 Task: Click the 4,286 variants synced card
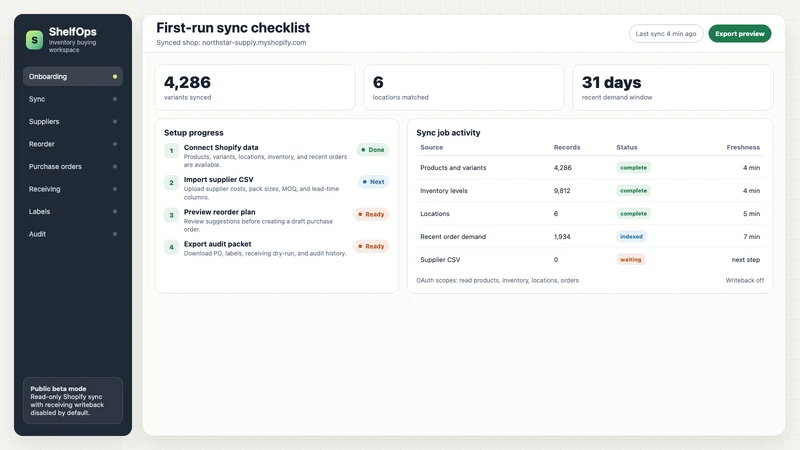(255, 87)
